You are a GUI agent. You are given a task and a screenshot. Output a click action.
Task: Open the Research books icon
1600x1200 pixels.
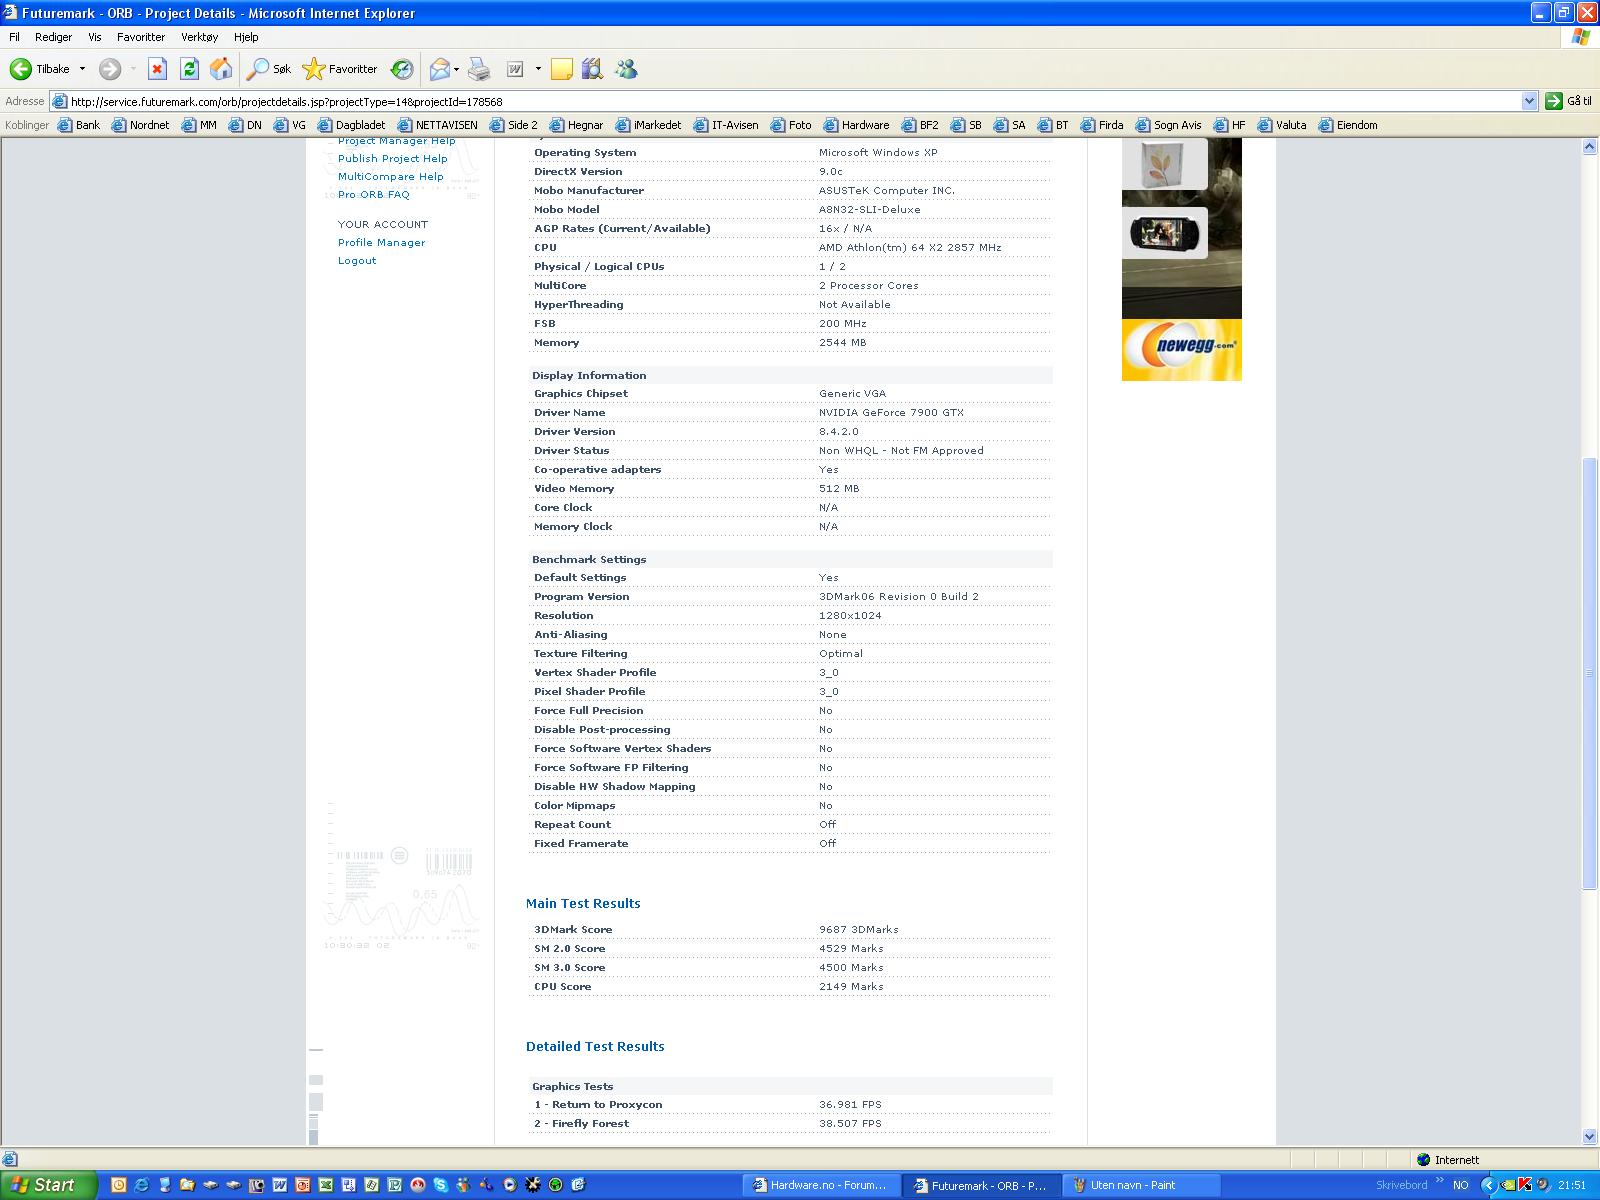click(592, 69)
